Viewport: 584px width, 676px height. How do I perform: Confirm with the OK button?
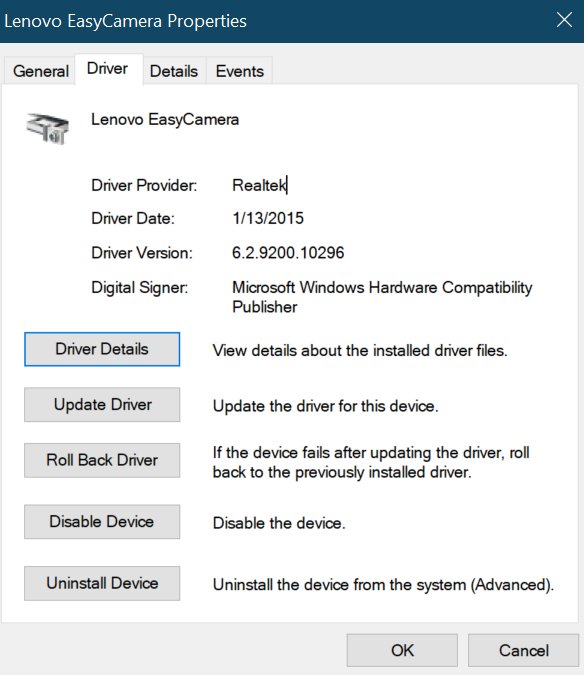click(402, 650)
